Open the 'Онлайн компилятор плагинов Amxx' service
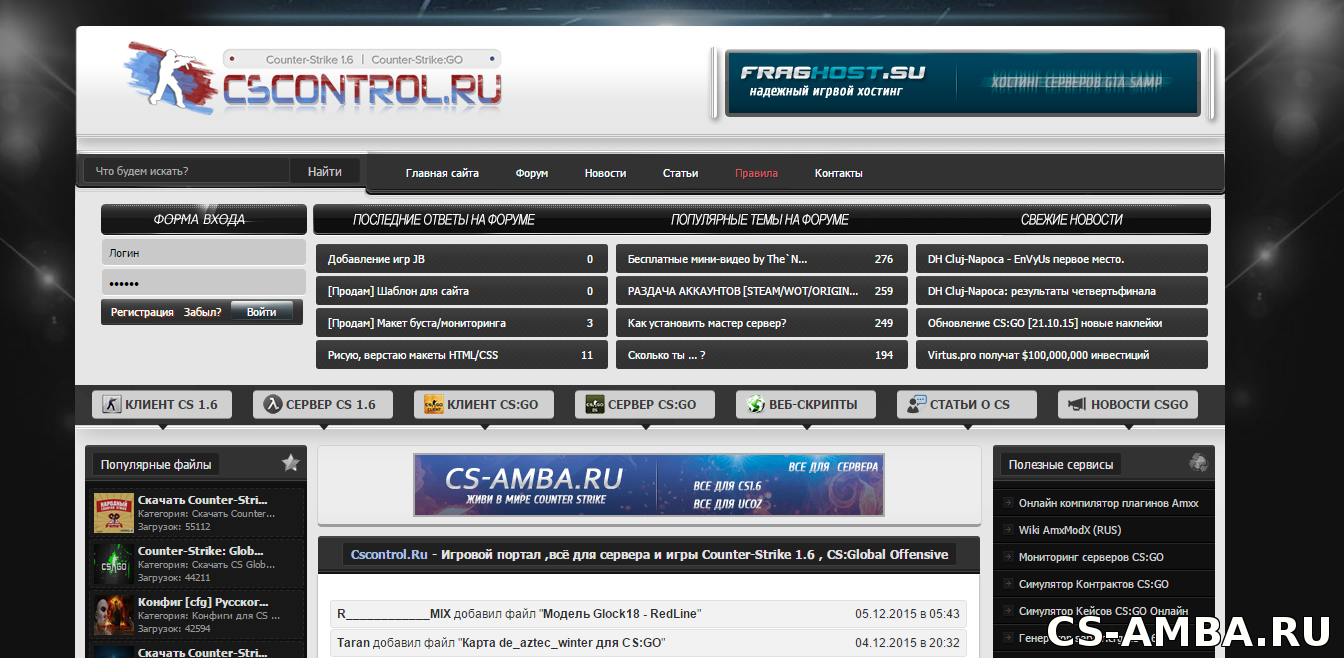 [x=1108, y=503]
